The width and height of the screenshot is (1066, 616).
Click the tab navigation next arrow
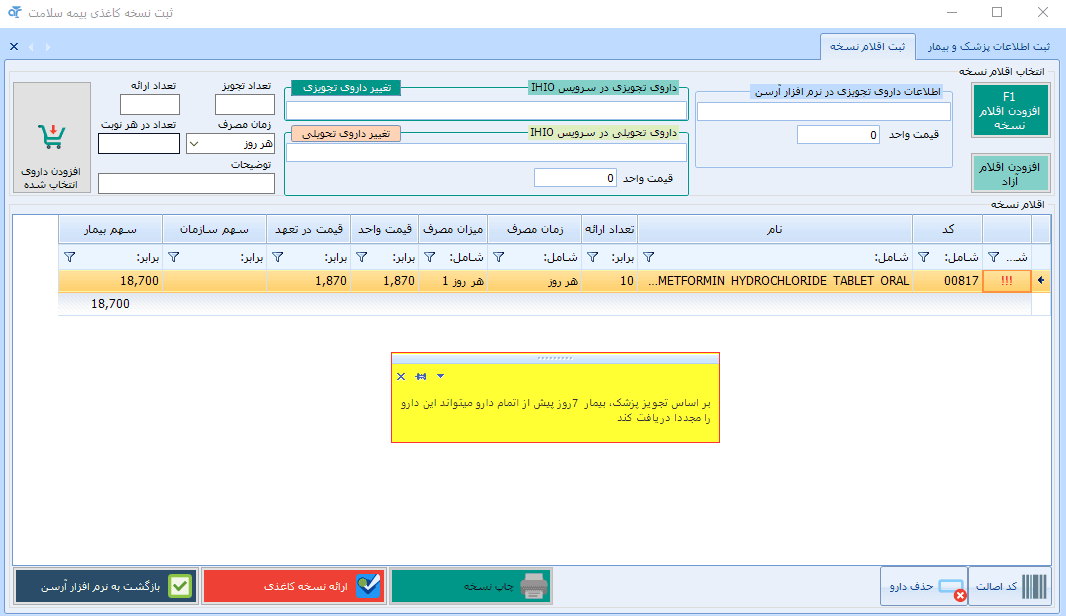(48, 47)
